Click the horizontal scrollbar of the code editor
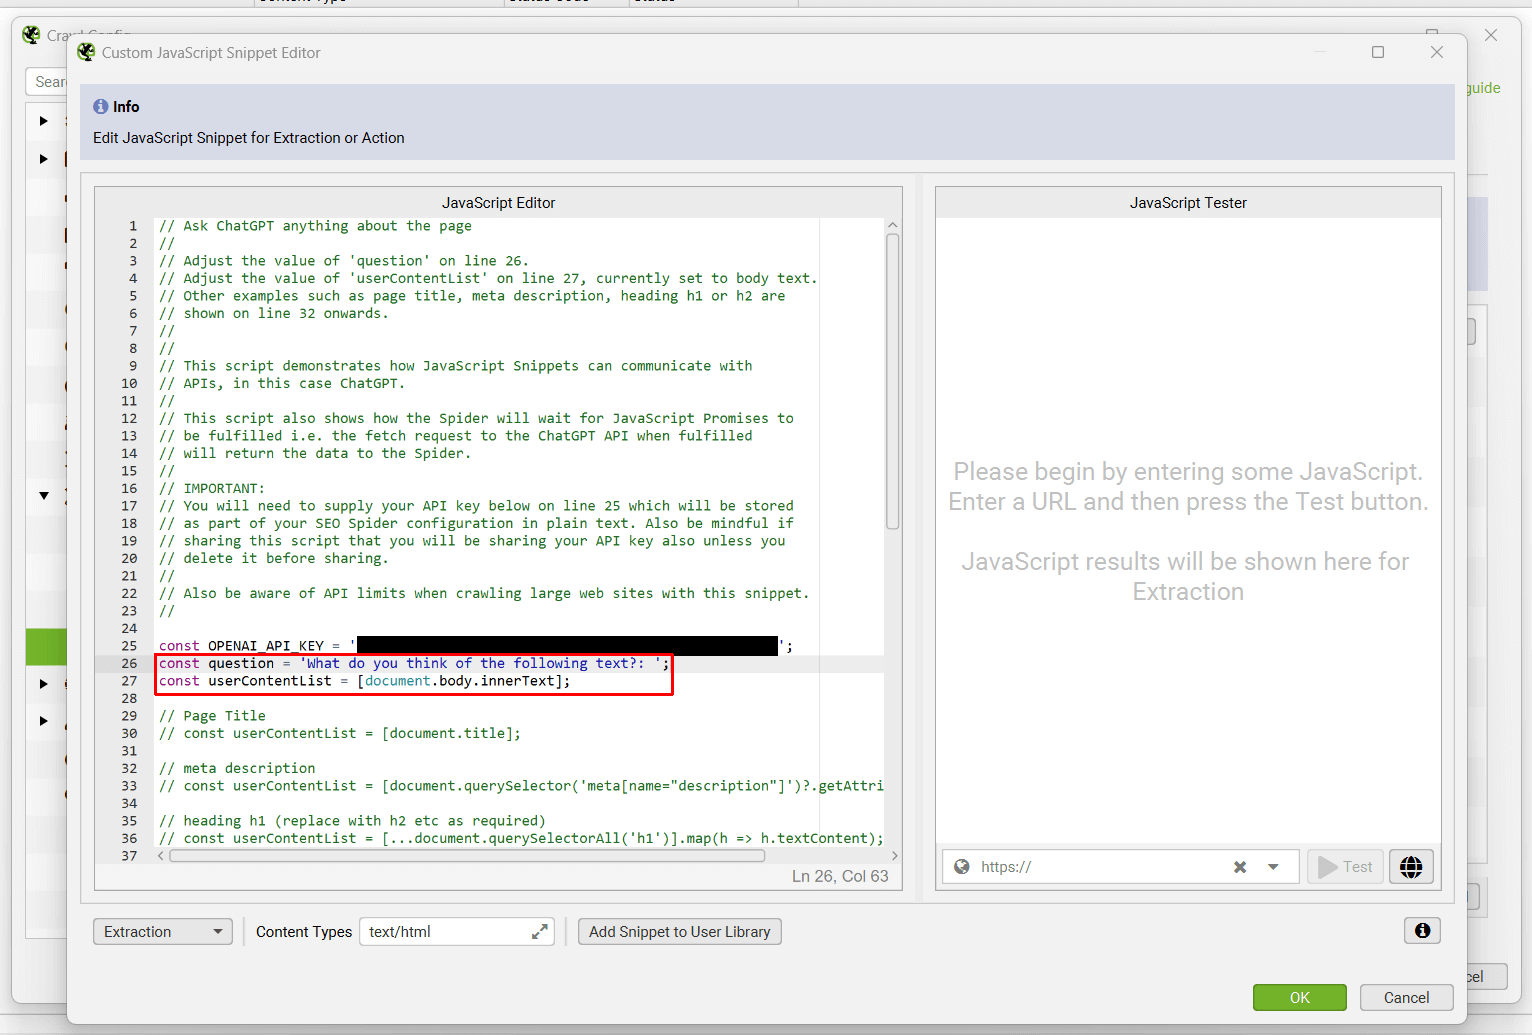 click(x=467, y=856)
